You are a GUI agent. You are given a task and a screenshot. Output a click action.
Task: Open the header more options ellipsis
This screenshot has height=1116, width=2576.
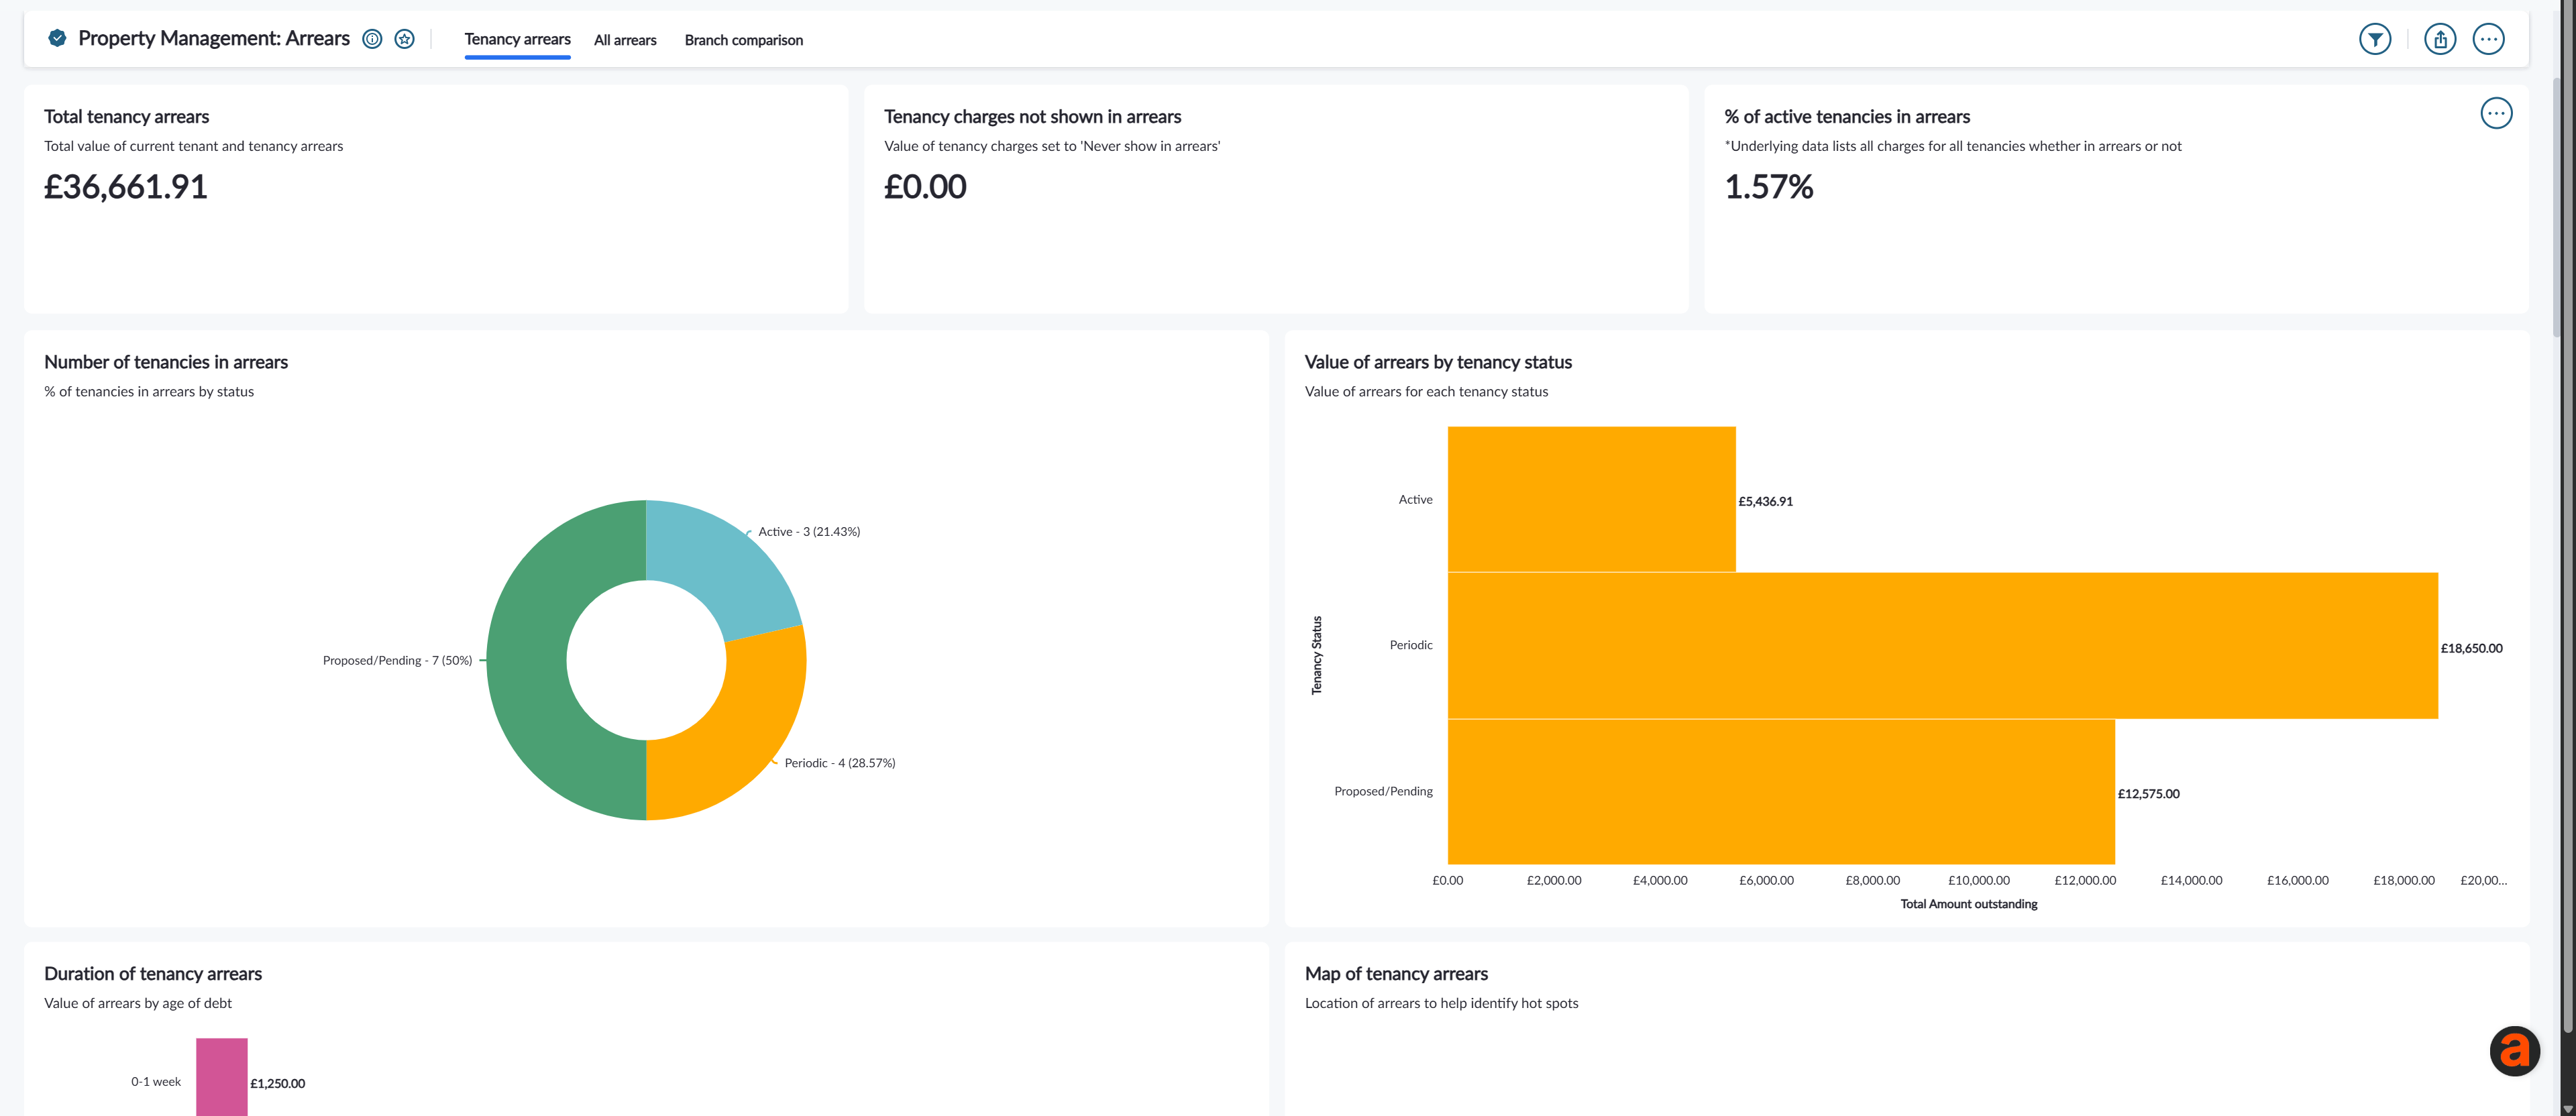point(2488,39)
